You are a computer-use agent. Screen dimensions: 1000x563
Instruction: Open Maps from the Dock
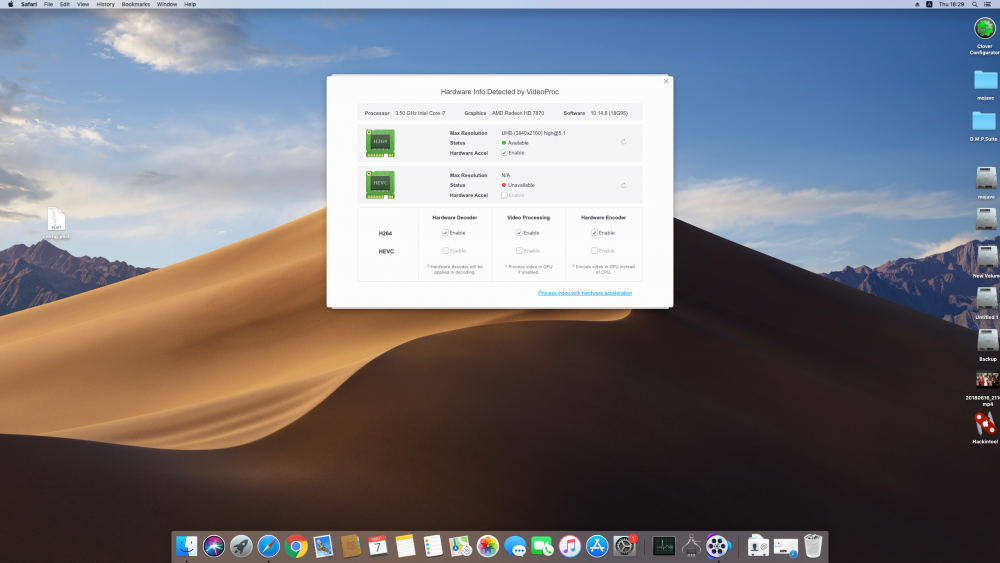point(460,546)
